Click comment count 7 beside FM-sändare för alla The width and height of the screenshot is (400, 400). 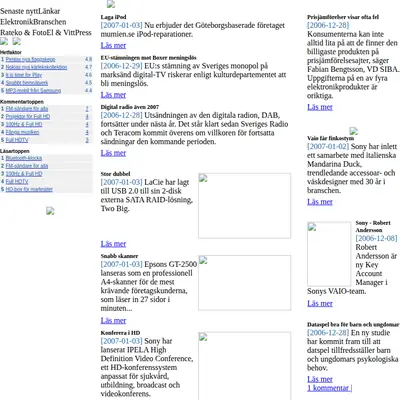pyautogui.click(x=87, y=109)
